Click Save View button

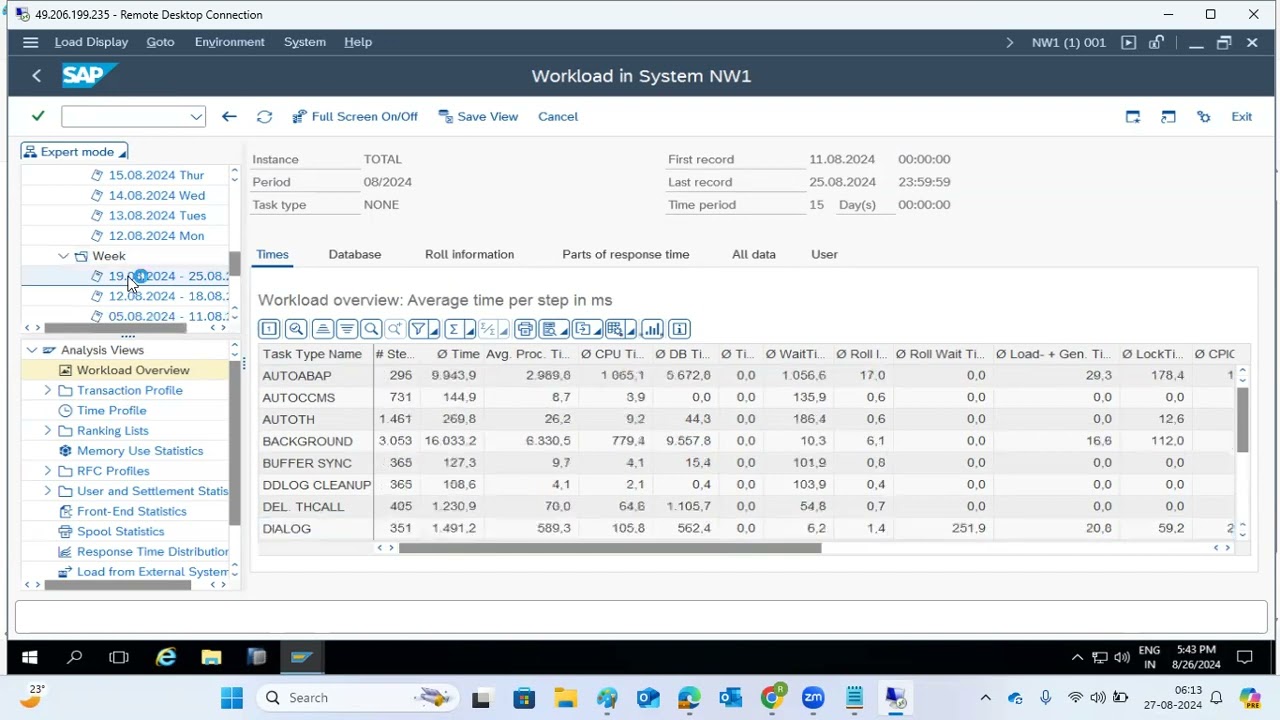(478, 117)
